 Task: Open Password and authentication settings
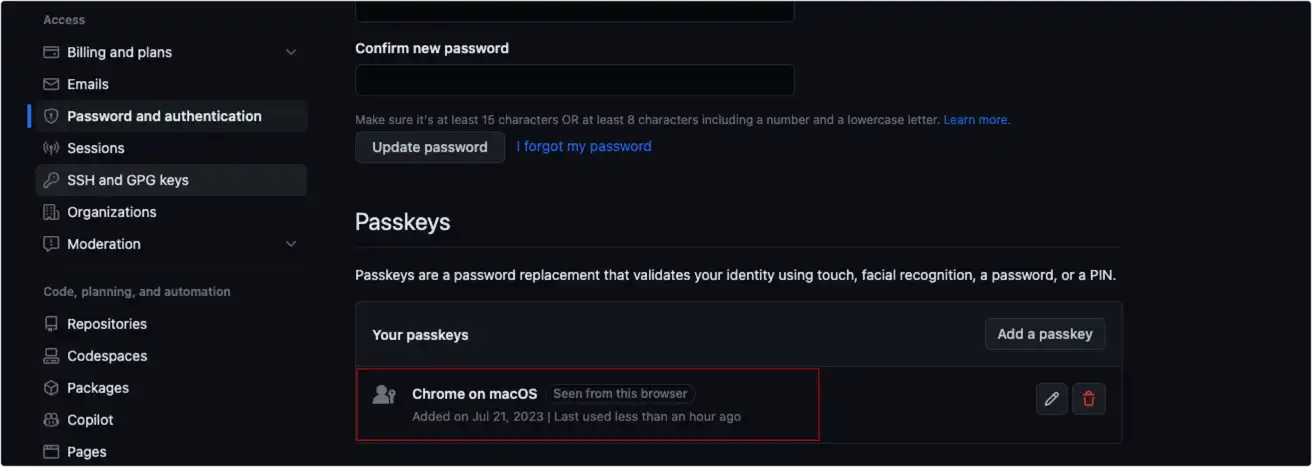click(x=164, y=116)
